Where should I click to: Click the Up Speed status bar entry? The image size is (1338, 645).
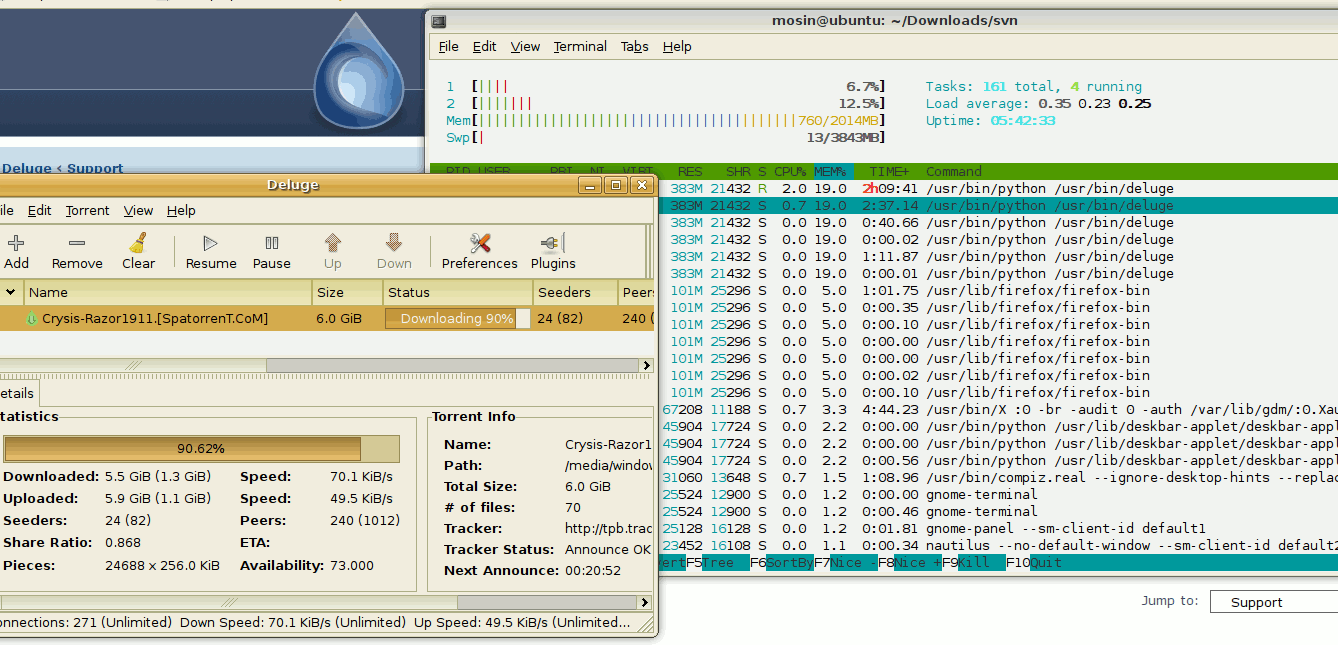(x=521, y=622)
